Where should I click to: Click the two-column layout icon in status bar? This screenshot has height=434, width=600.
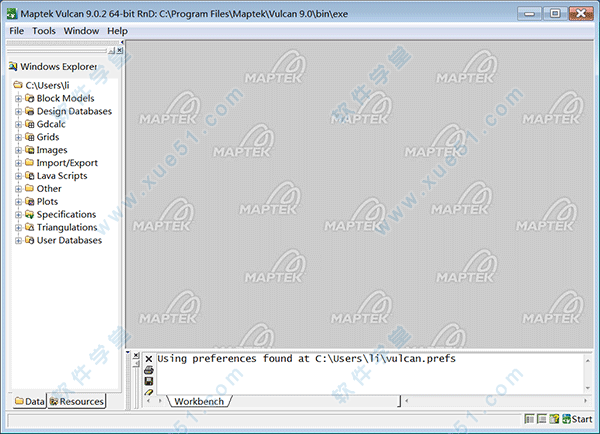(x=530, y=419)
